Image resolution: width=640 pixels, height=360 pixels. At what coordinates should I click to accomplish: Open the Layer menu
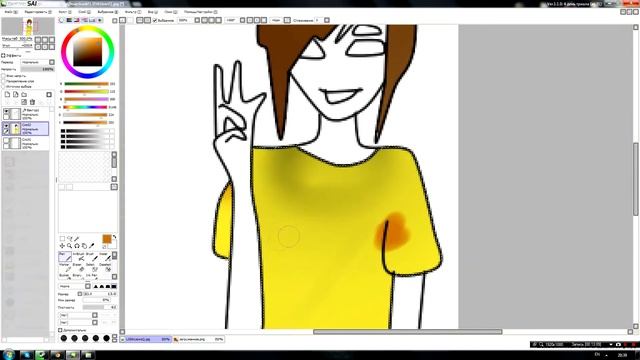click(84, 12)
